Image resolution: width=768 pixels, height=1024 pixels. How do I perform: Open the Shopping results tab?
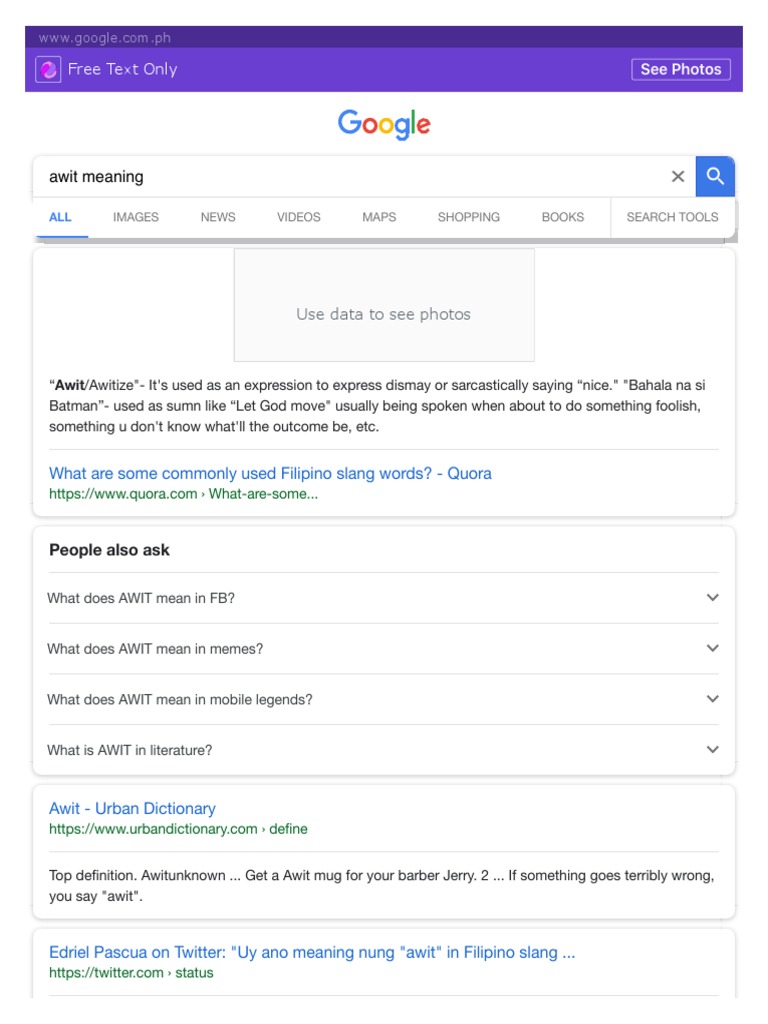coord(468,217)
